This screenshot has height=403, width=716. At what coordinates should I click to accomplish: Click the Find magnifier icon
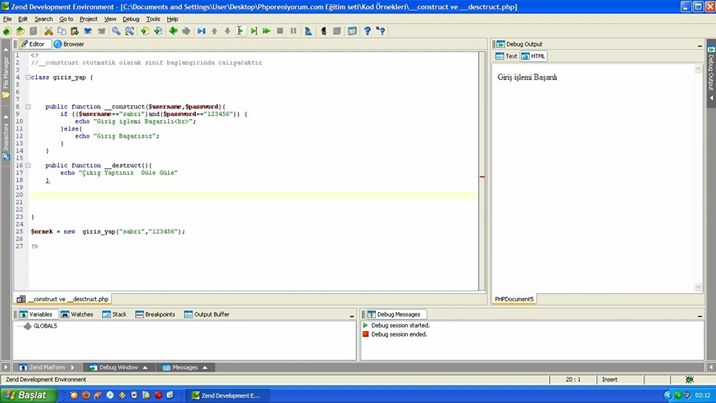pyautogui.click(x=116, y=31)
